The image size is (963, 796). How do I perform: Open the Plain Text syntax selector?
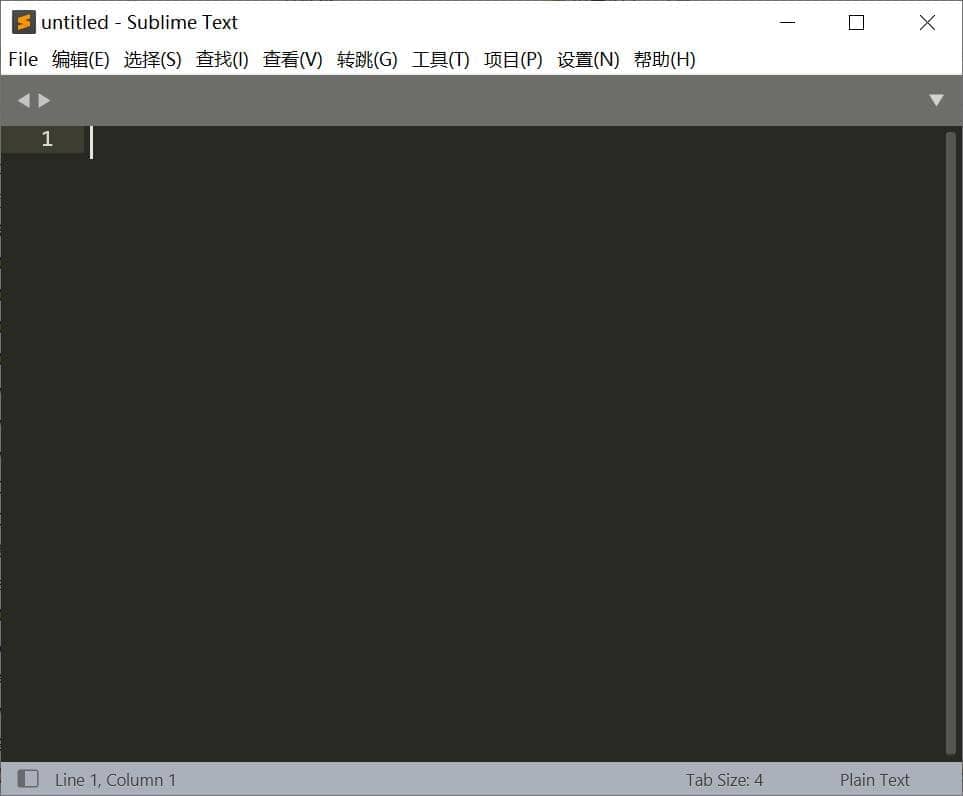point(874,779)
